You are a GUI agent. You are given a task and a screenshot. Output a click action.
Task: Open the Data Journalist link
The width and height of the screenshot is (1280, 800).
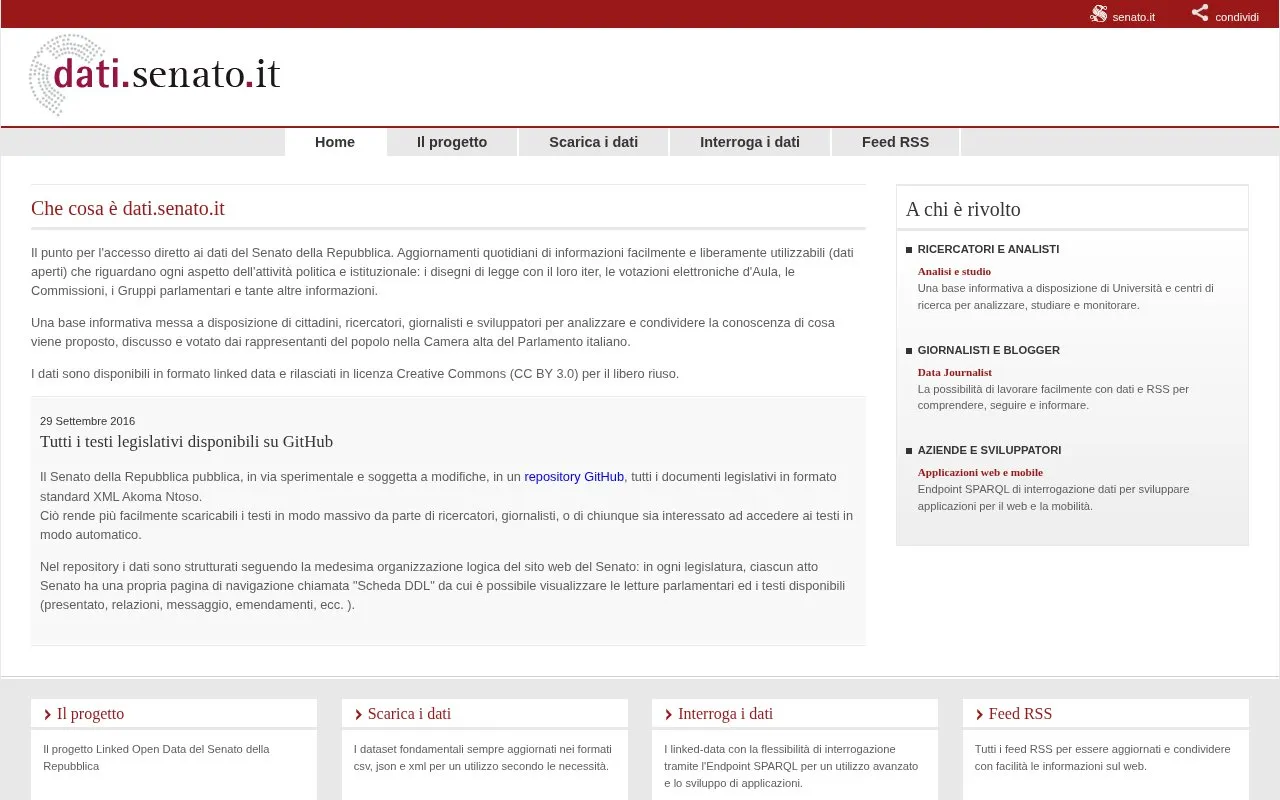coord(955,372)
